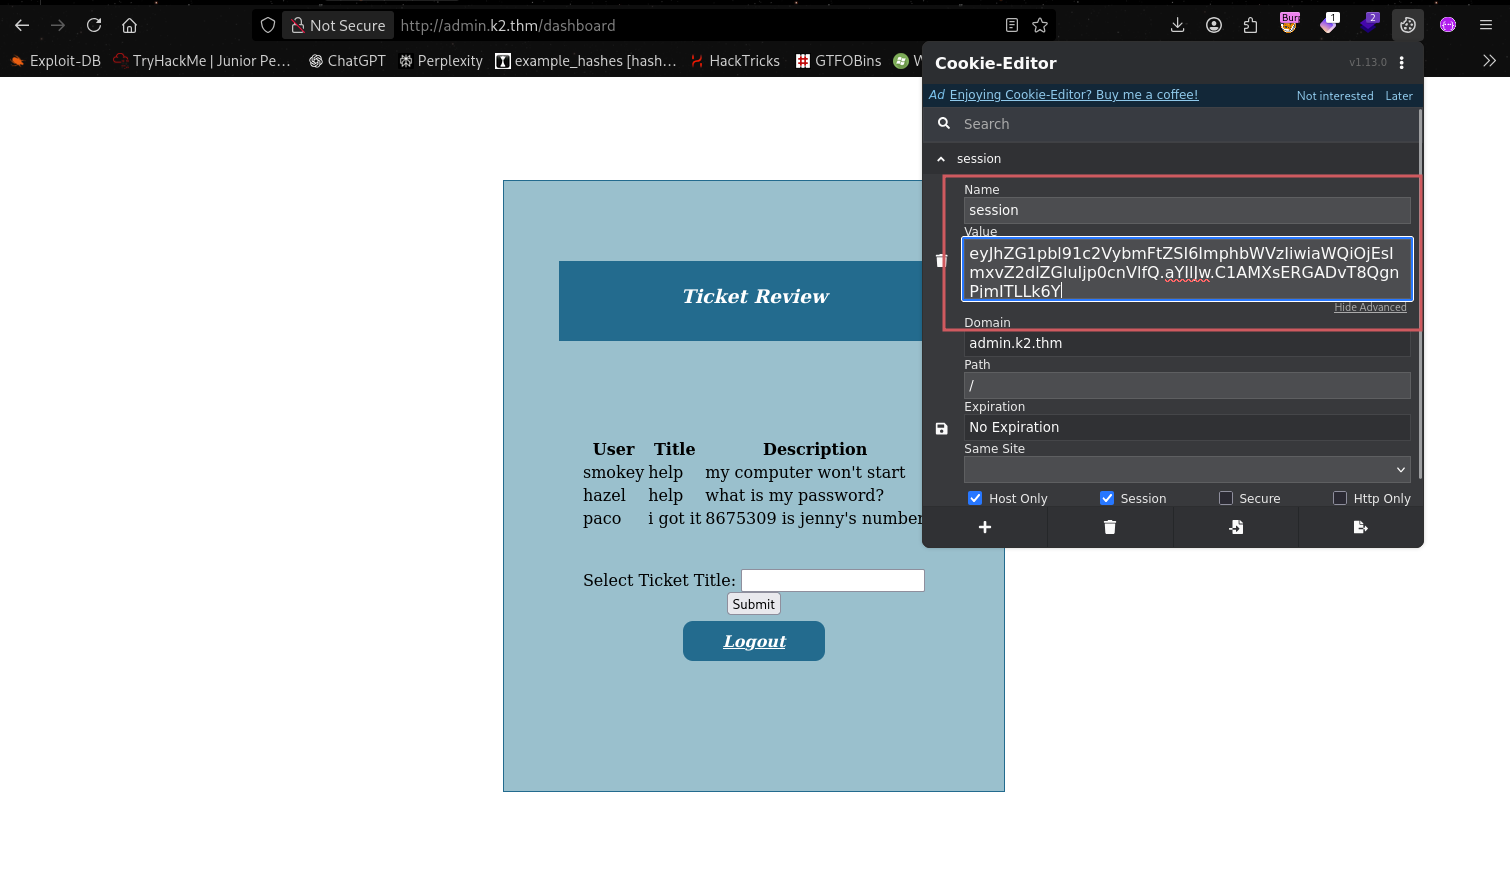The image size is (1510, 876).
Task: Click the export cookies icon
Action: click(1360, 527)
